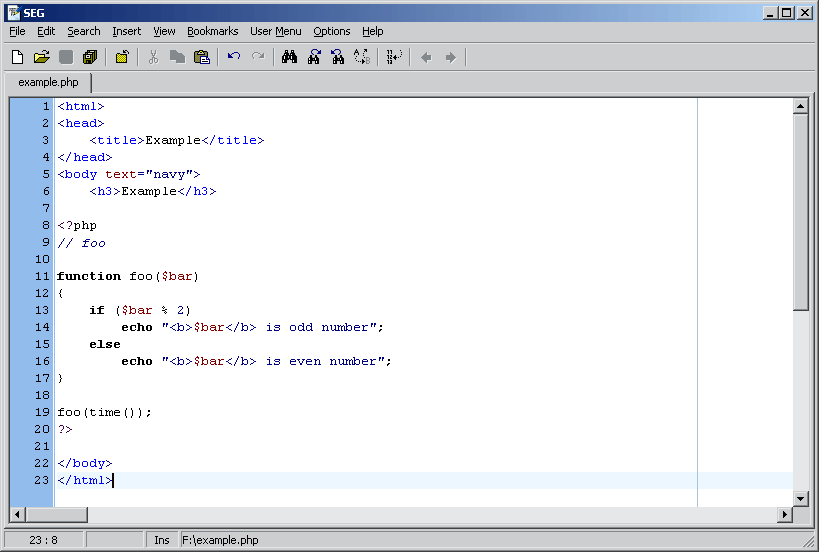The height and width of the screenshot is (552, 819).
Task: Click the SEG application title icon
Action: pyautogui.click(x=14, y=13)
